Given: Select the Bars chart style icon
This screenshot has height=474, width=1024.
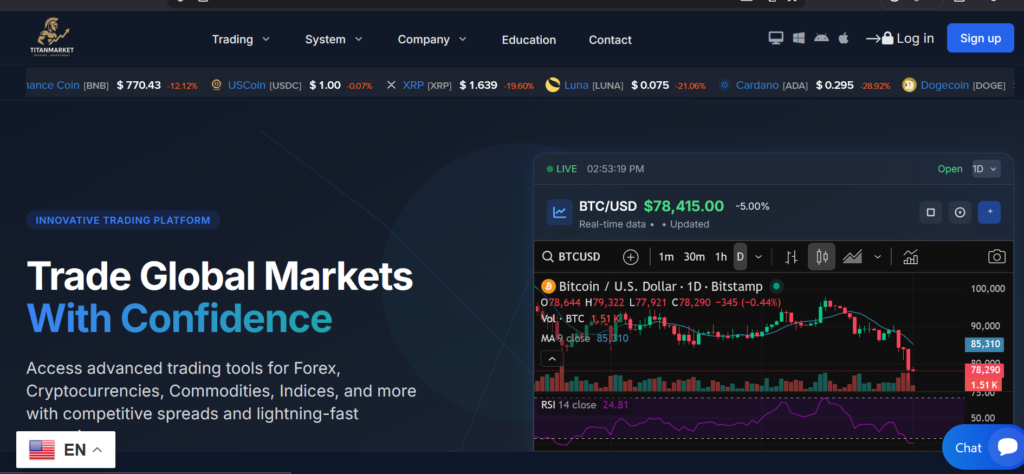Looking at the screenshot, I should pos(791,257).
